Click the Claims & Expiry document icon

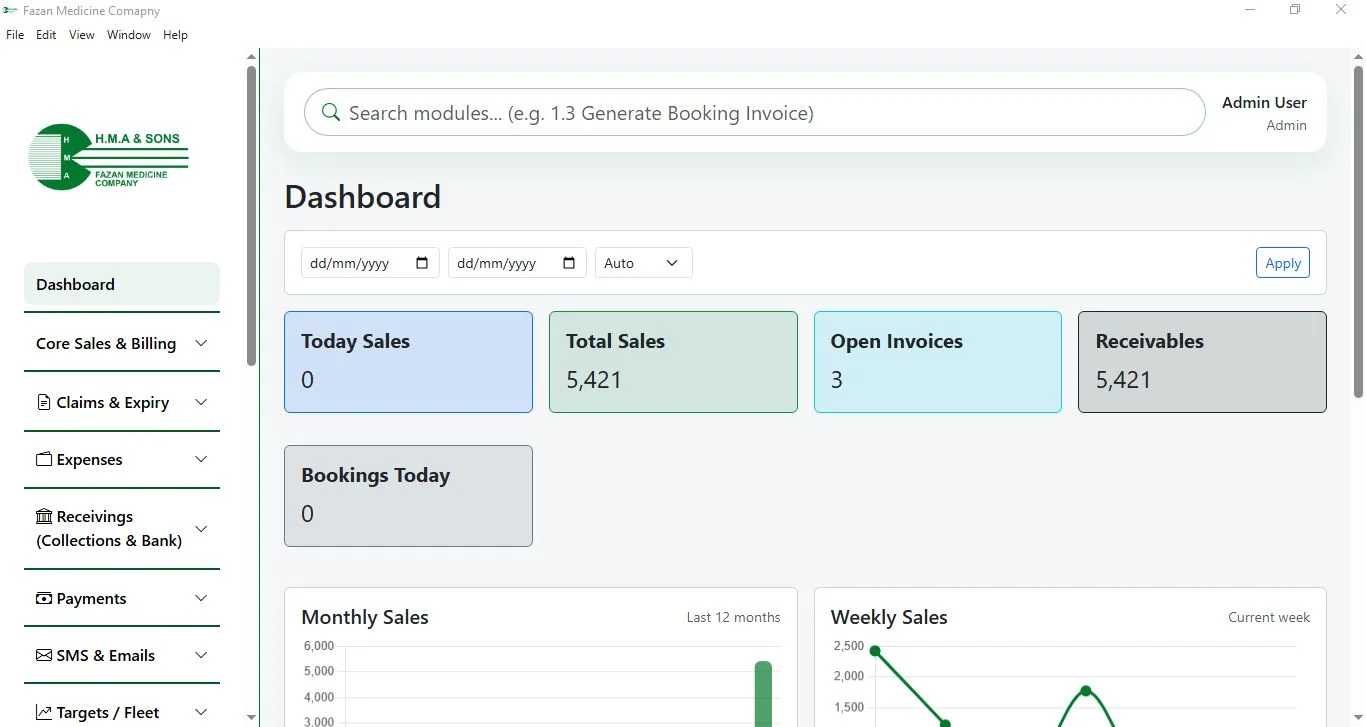point(44,402)
